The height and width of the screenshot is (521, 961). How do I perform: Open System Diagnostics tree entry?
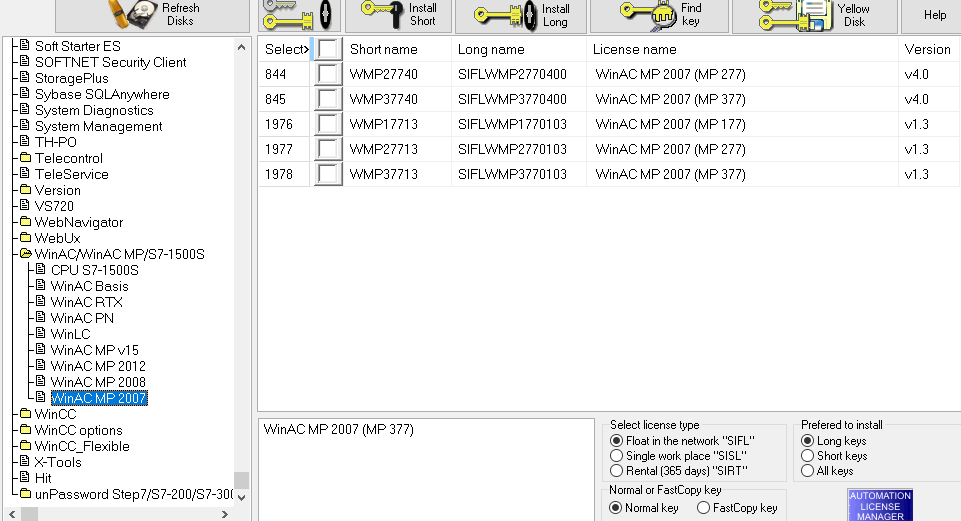(94, 110)
